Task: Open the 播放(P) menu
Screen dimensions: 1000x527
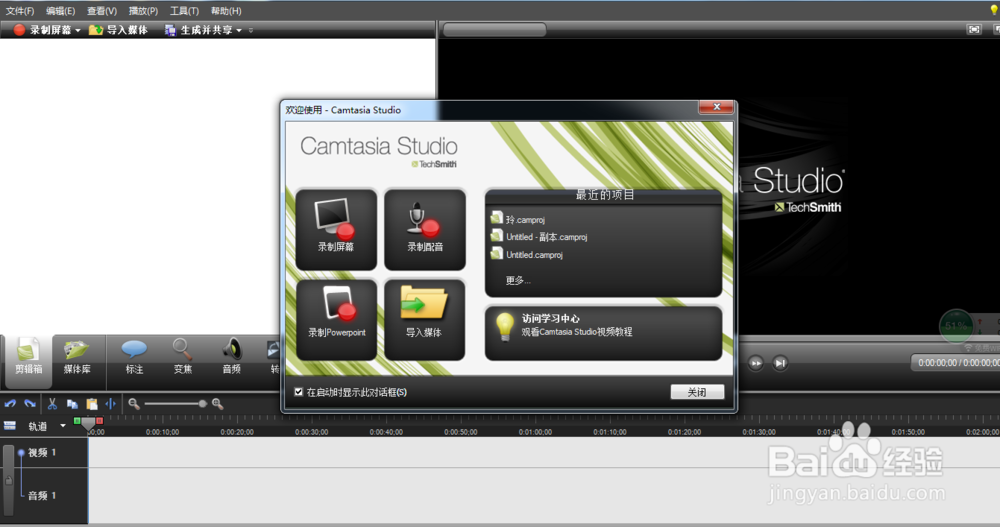Action: (143, 11)
